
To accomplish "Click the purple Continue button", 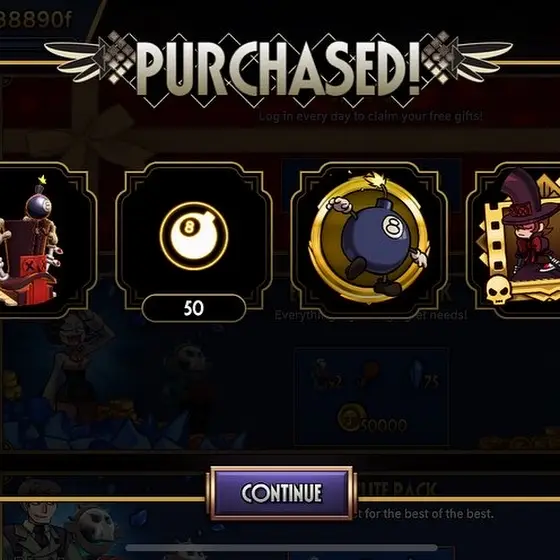I will [x=281, y=493].
